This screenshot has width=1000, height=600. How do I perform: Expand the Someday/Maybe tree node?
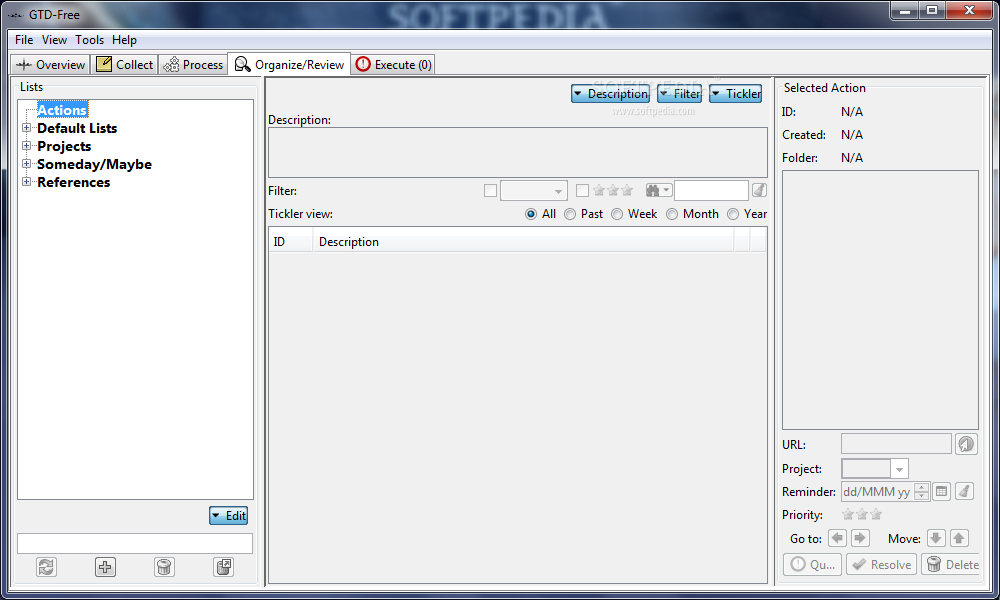point(26,164)
